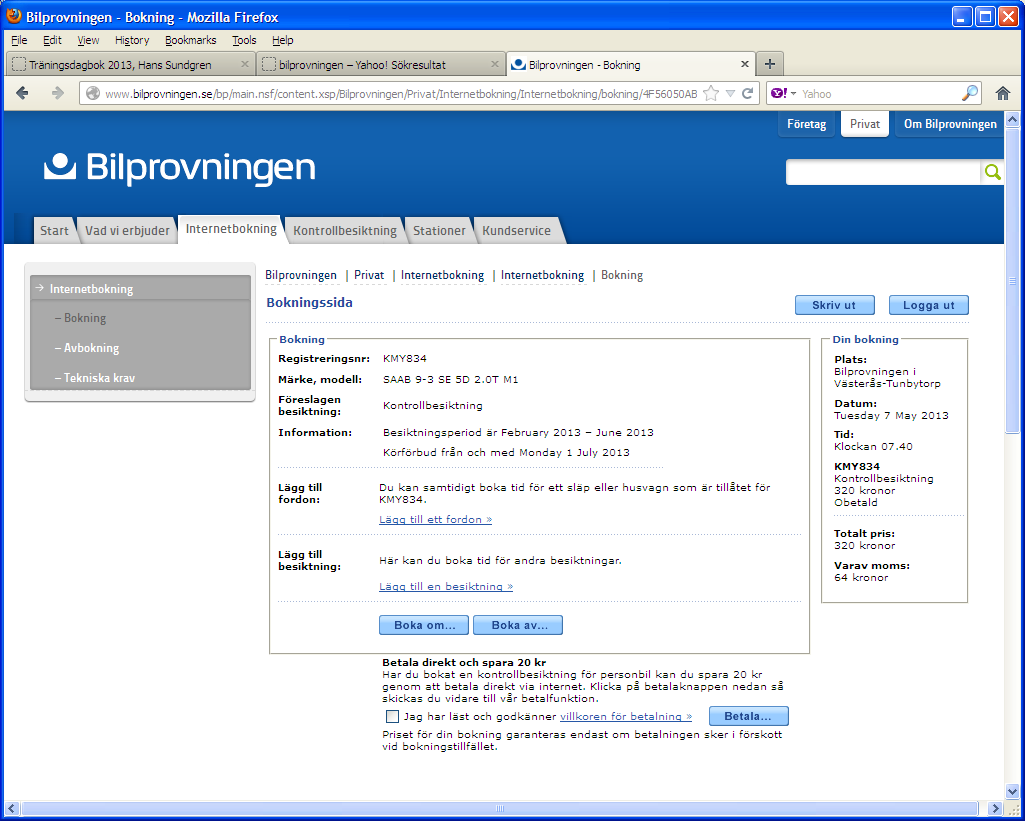Click the site identity globe icon
The width and height of the screenshot is (1025, 821).
[x=93, y=93]
